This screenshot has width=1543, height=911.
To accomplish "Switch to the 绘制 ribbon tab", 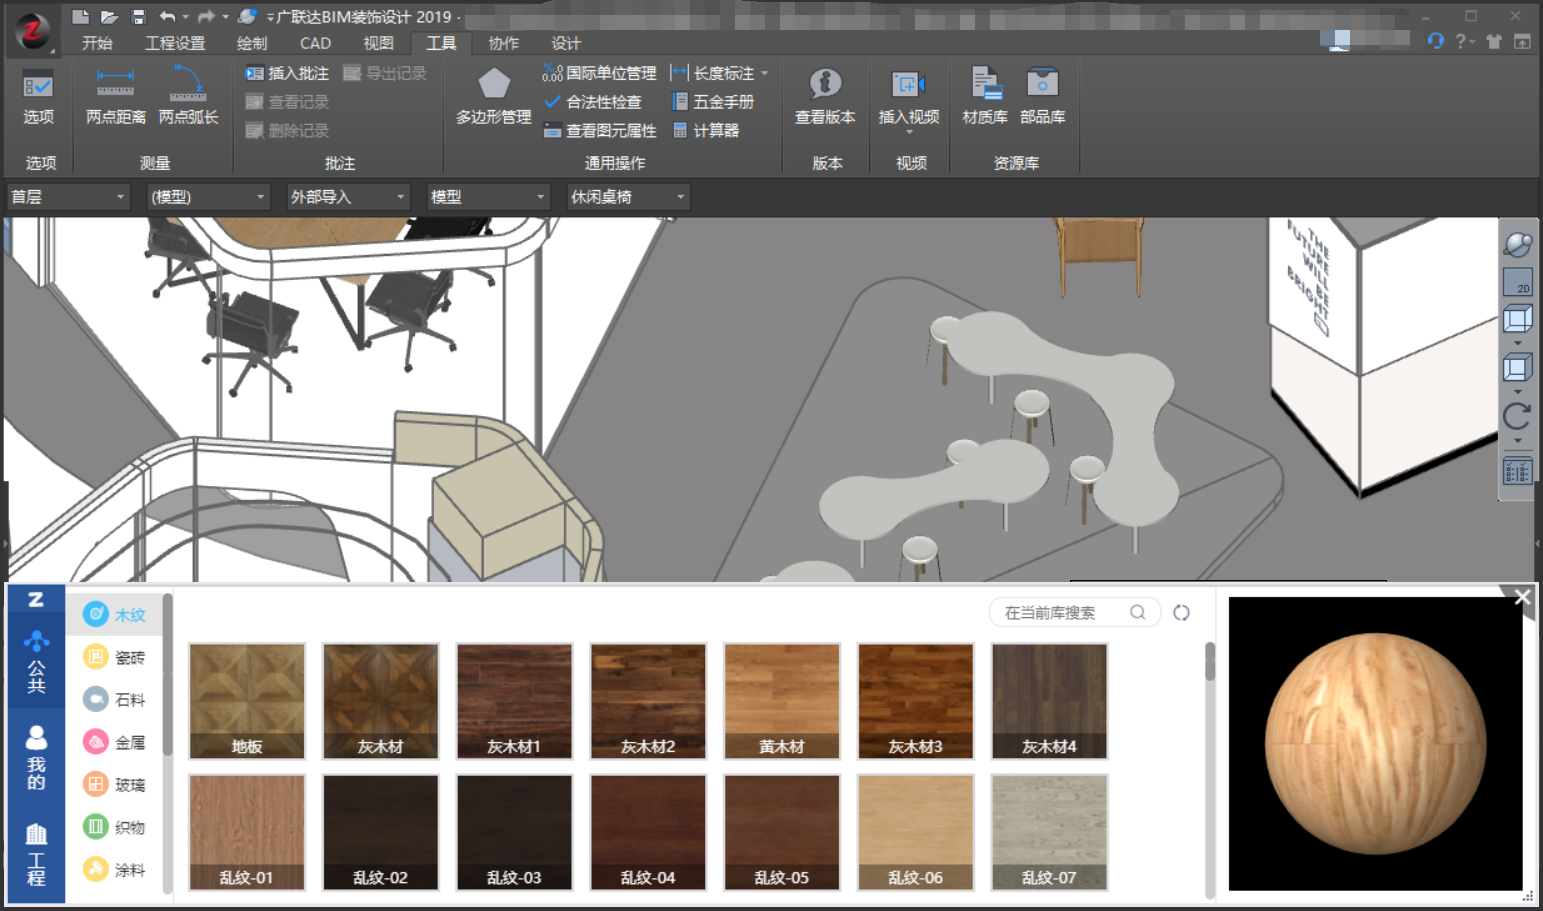I will coord(252,43).
